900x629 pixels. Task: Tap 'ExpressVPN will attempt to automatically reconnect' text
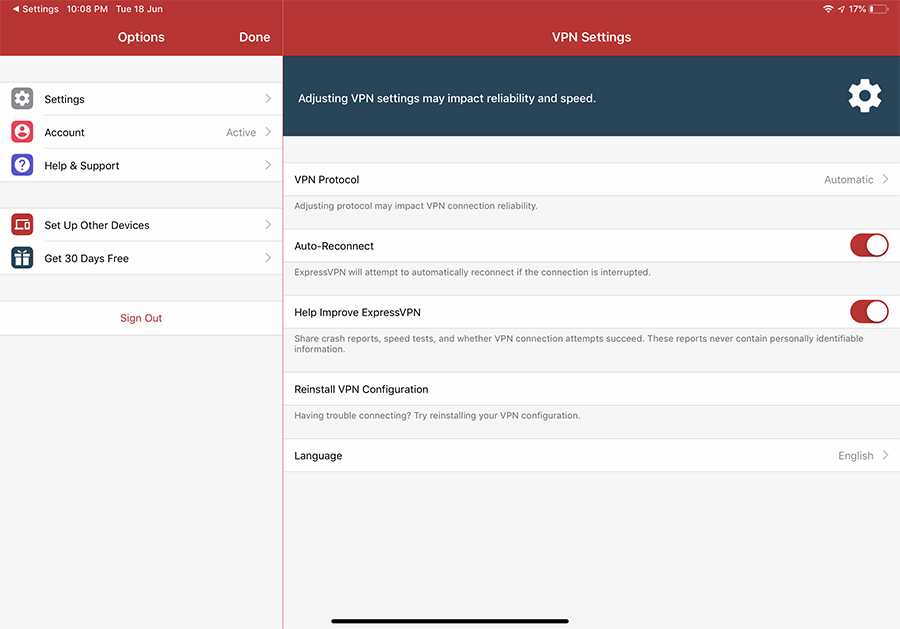472,273
